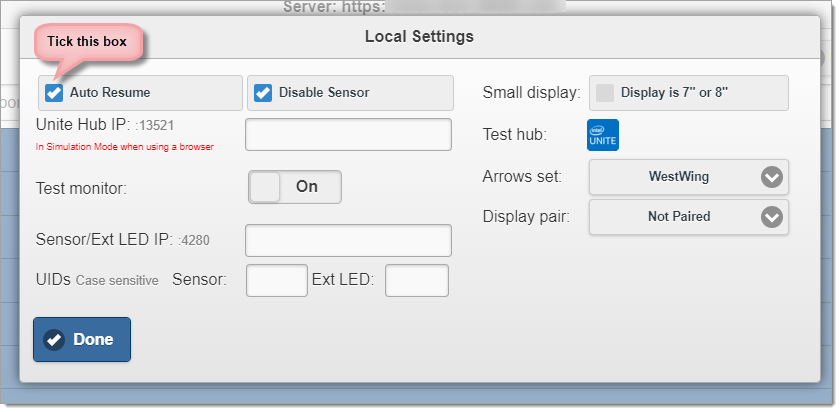Click the Done button
Screen dimensions: 840x412
[82, 340]
